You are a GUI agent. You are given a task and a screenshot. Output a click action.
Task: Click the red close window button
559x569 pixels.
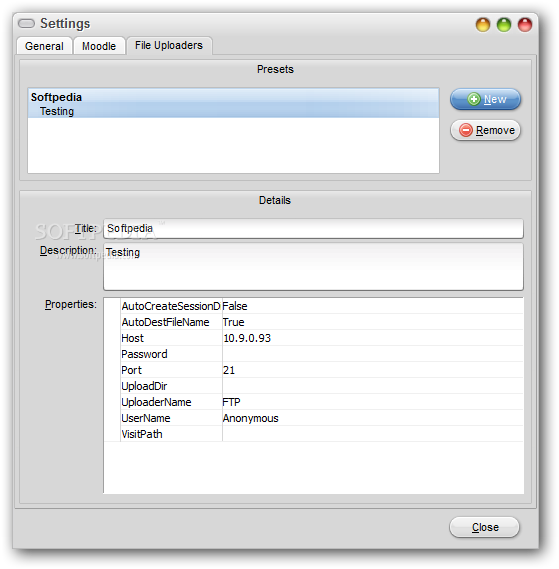pyautogui.click(x=525, y=25)
